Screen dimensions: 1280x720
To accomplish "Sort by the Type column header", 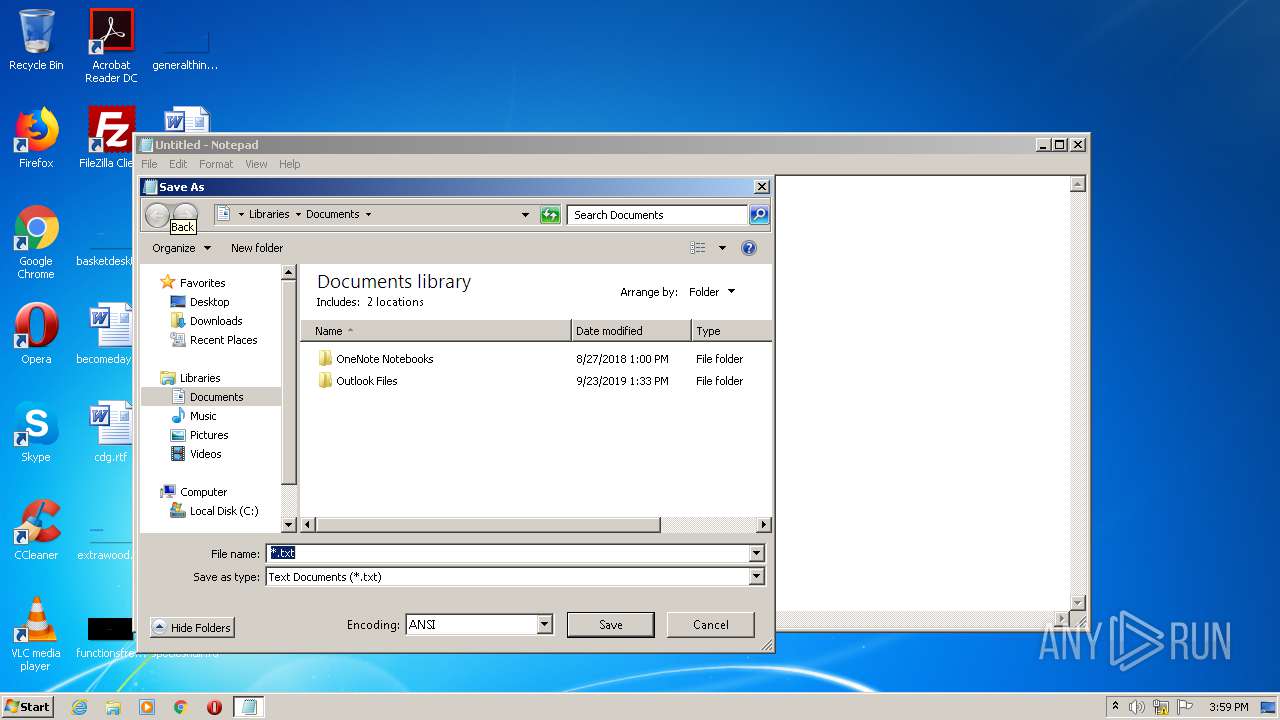I will tap(731, 331).
